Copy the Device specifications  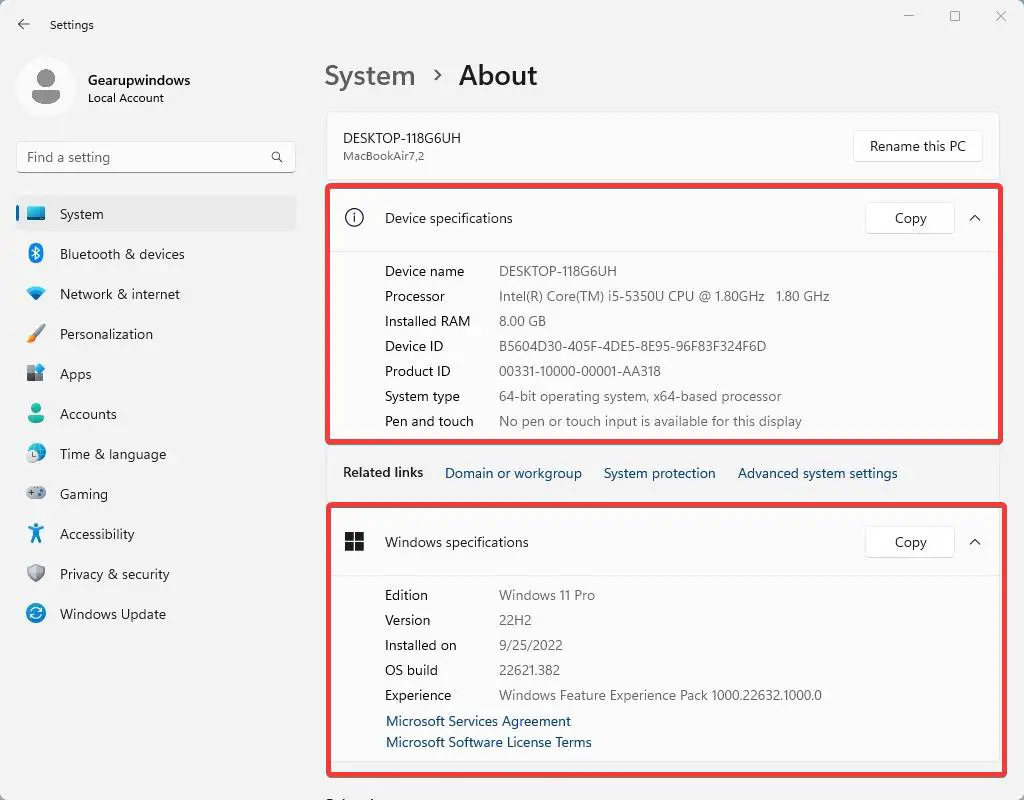[x=910, y=218]
